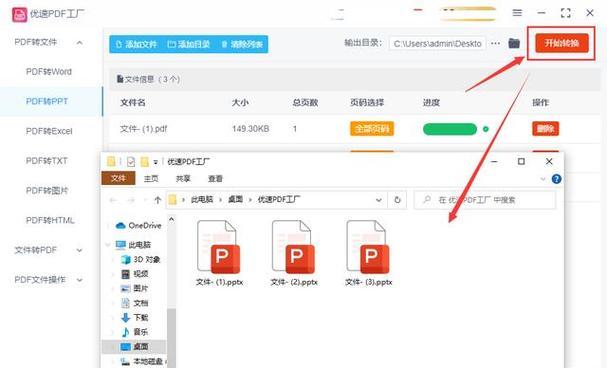This screenshot has width=607, height=368.
Task: Expand the 文件转PDF sidebar section
Action: pyautogui.click(x=80, y=250)
